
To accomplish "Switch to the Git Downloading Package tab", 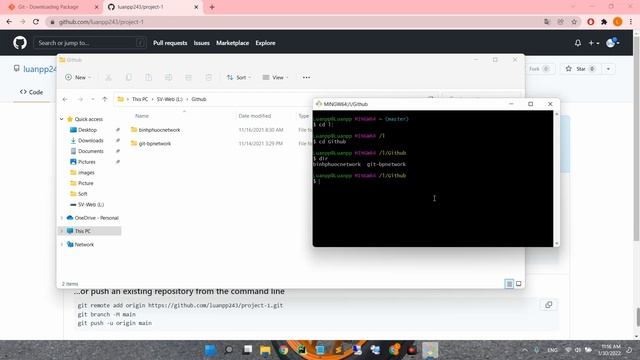I will [x=53, y=7].
